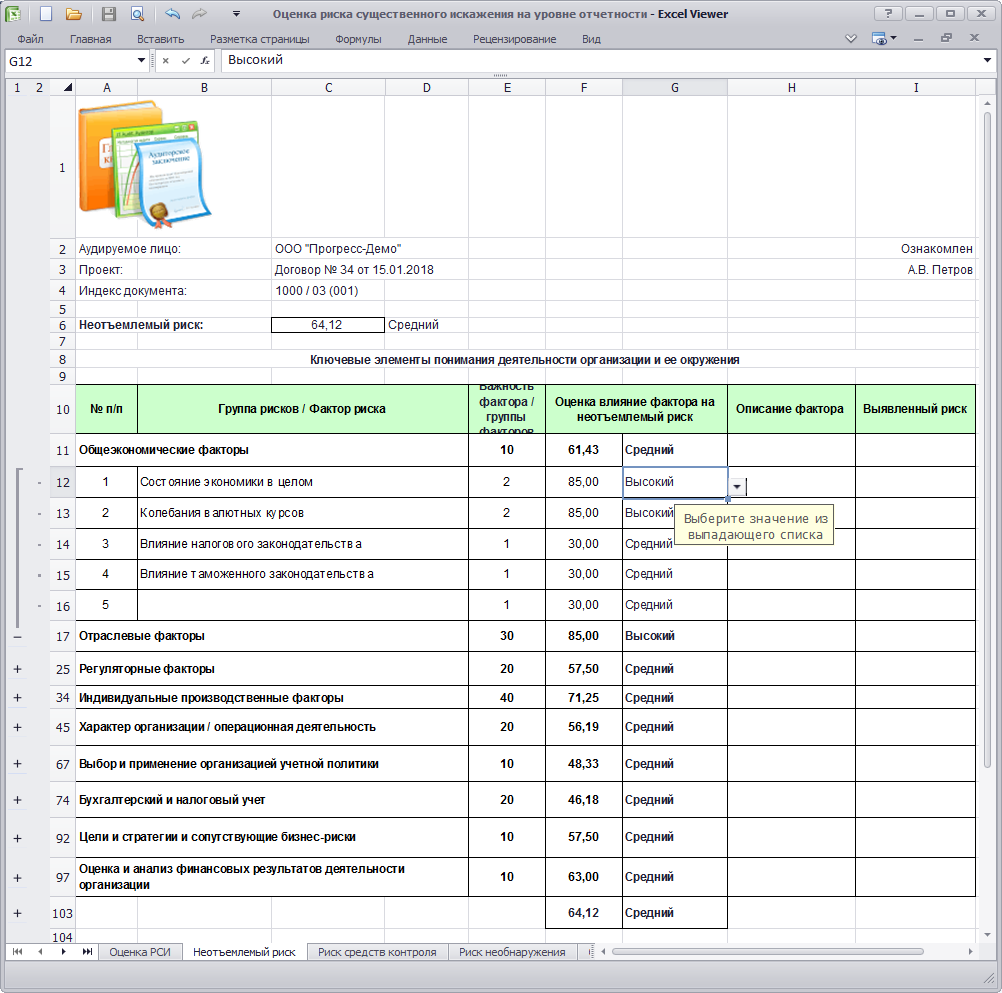The width and height of the screenshot is (1002, 993).
Task: Open the quick access toolbar customize arrow
Action: (236, 13)
